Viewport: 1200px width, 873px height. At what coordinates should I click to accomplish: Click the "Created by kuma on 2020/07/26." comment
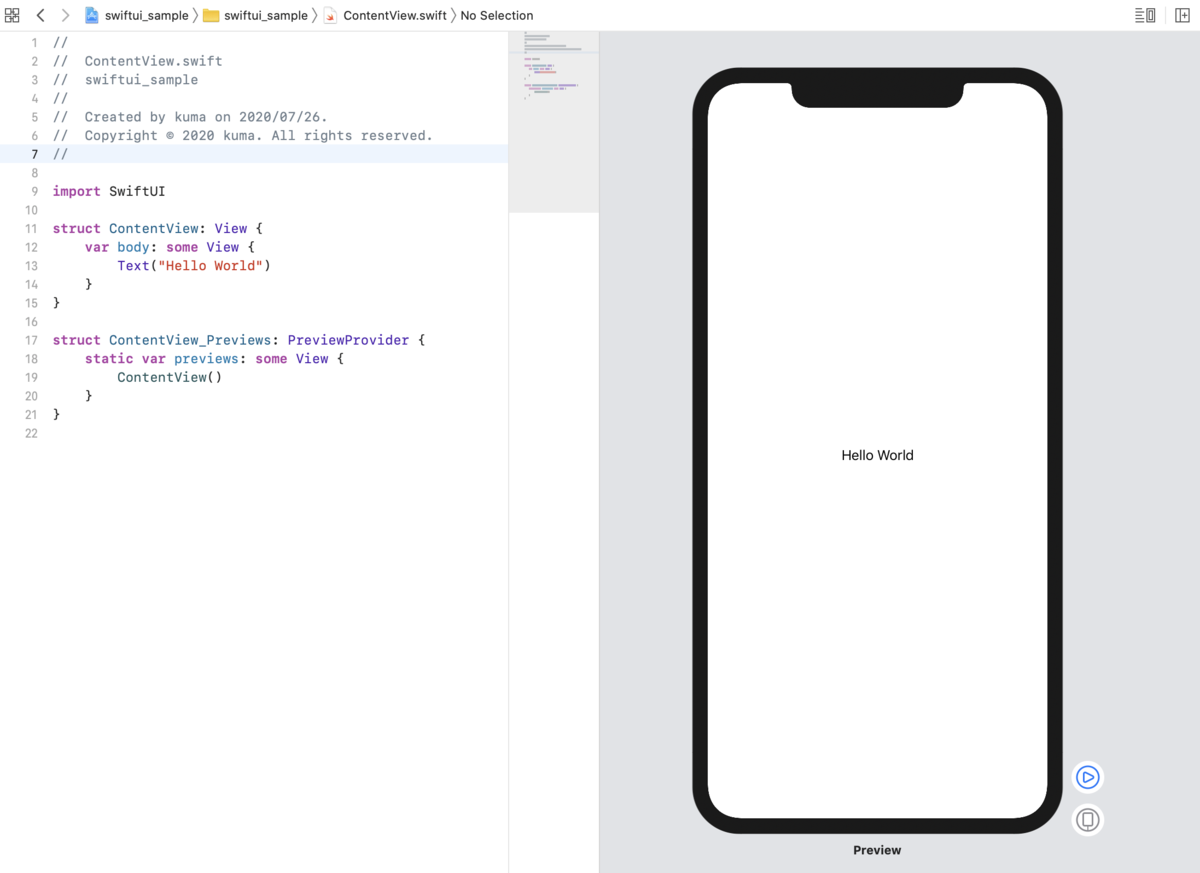(190, 117)
